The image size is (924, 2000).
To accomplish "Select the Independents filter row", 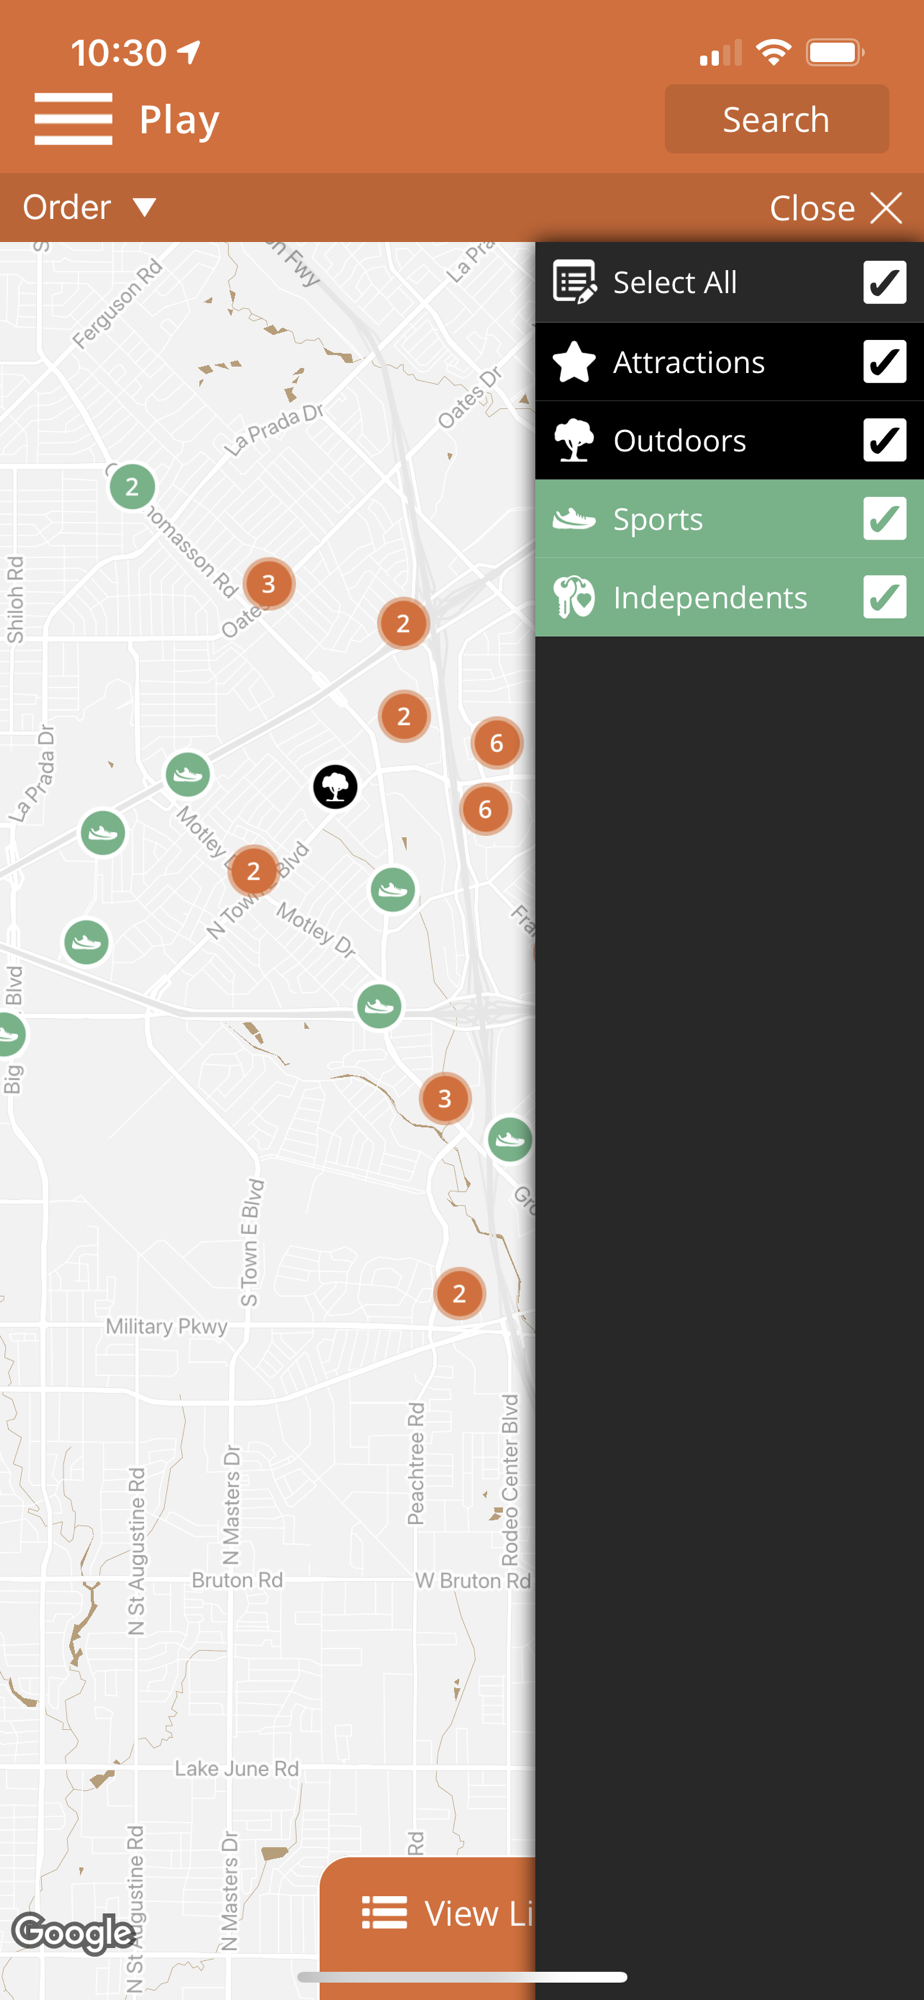I will coord(729,597).
